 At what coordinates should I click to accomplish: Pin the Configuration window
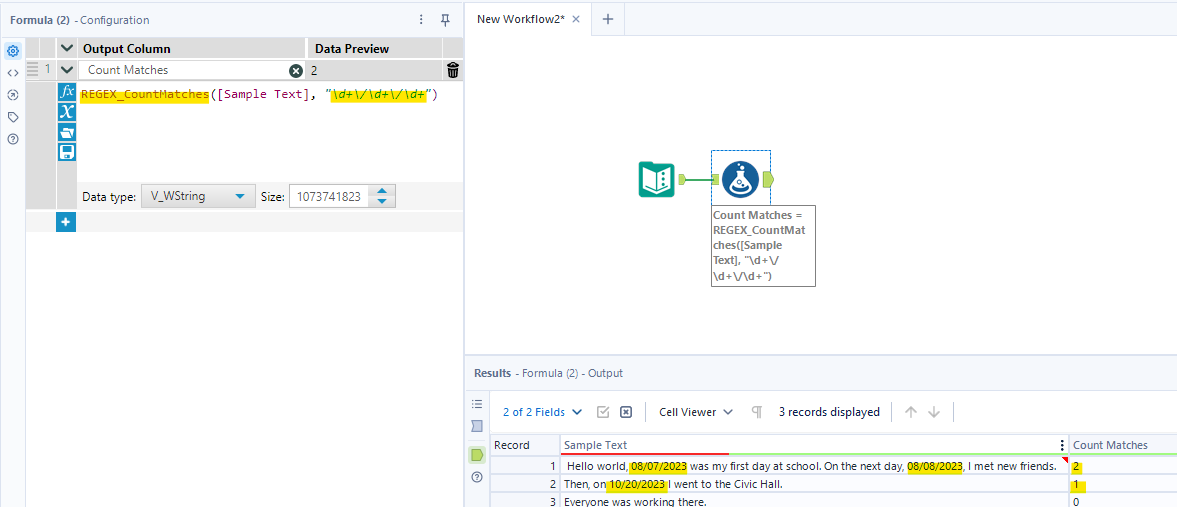(445, 20)
